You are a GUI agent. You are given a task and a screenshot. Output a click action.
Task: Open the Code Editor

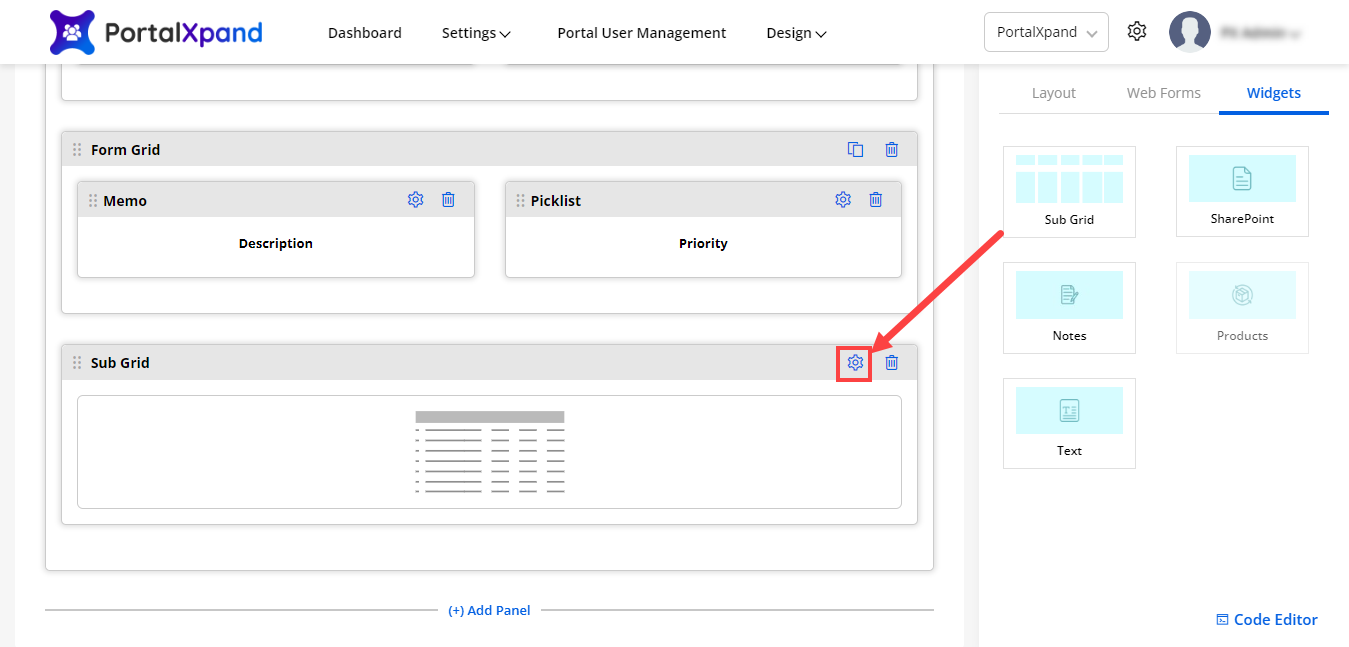pyautogui.click(x=1266, y=620)
